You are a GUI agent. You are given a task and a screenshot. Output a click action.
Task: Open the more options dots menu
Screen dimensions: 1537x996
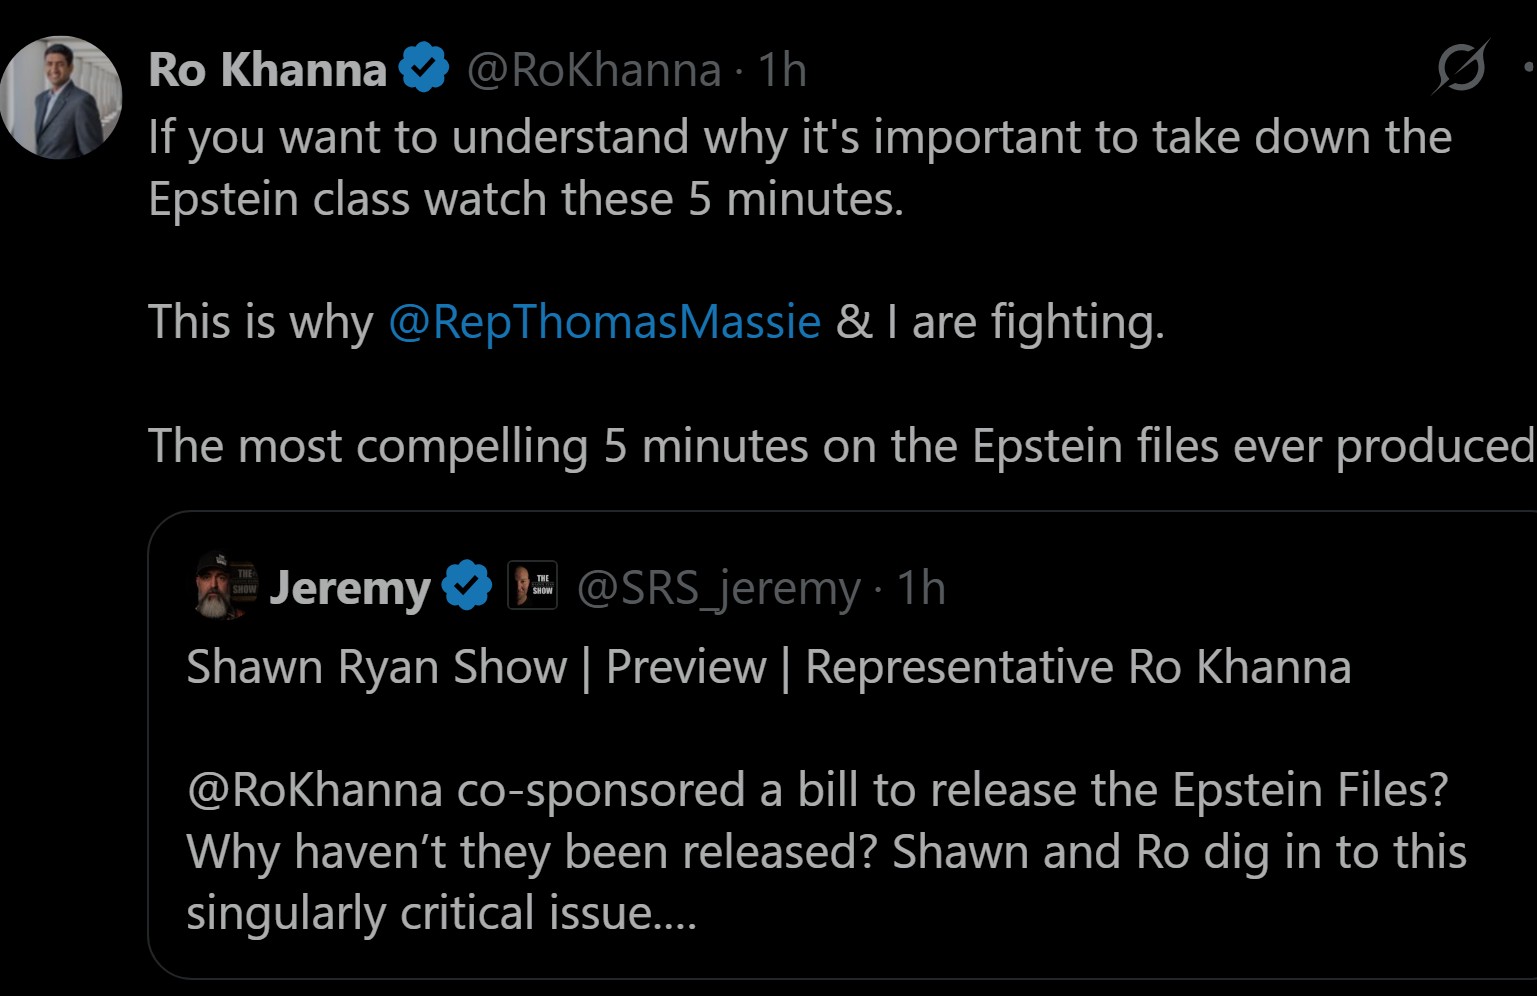1528,68
